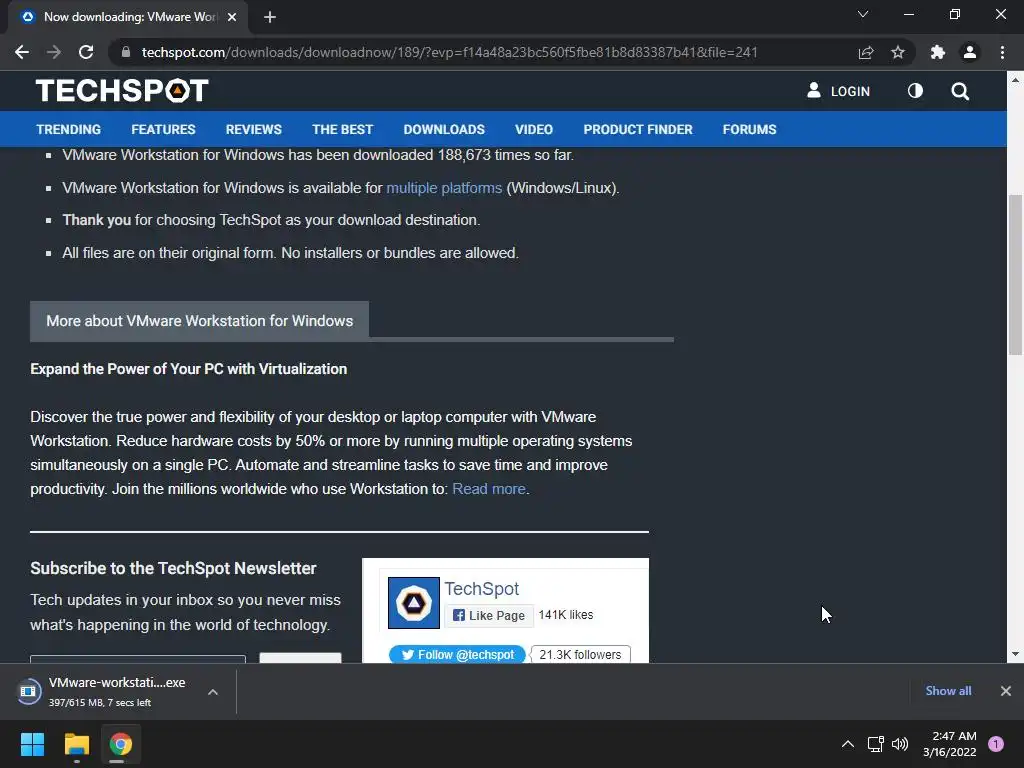
Task: Close the downloads bar
Action: coord(1006,691)
